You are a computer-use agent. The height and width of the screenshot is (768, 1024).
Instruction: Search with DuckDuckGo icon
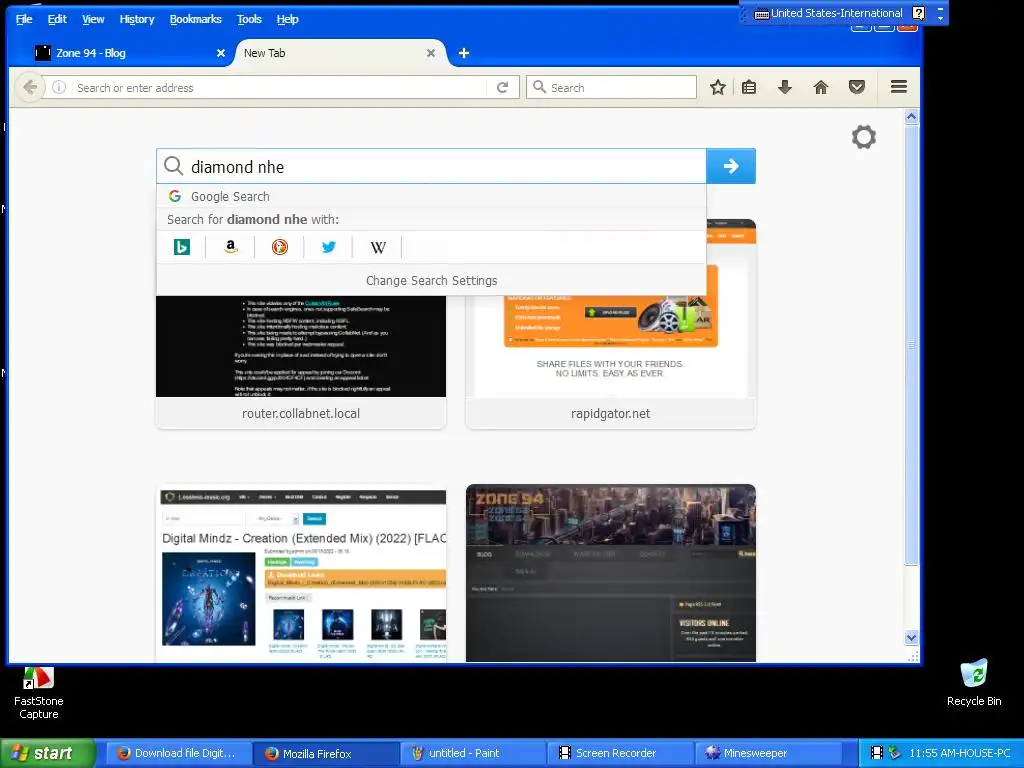tap(280, 247)
